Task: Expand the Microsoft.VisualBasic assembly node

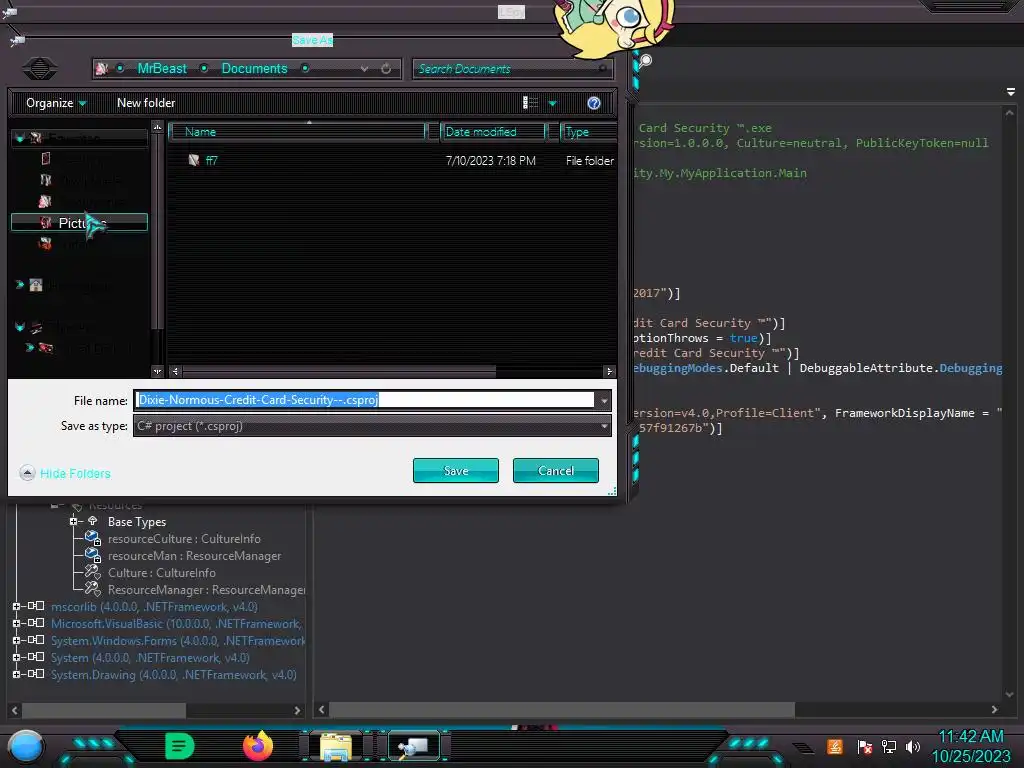Action: [x=16, y=624]
